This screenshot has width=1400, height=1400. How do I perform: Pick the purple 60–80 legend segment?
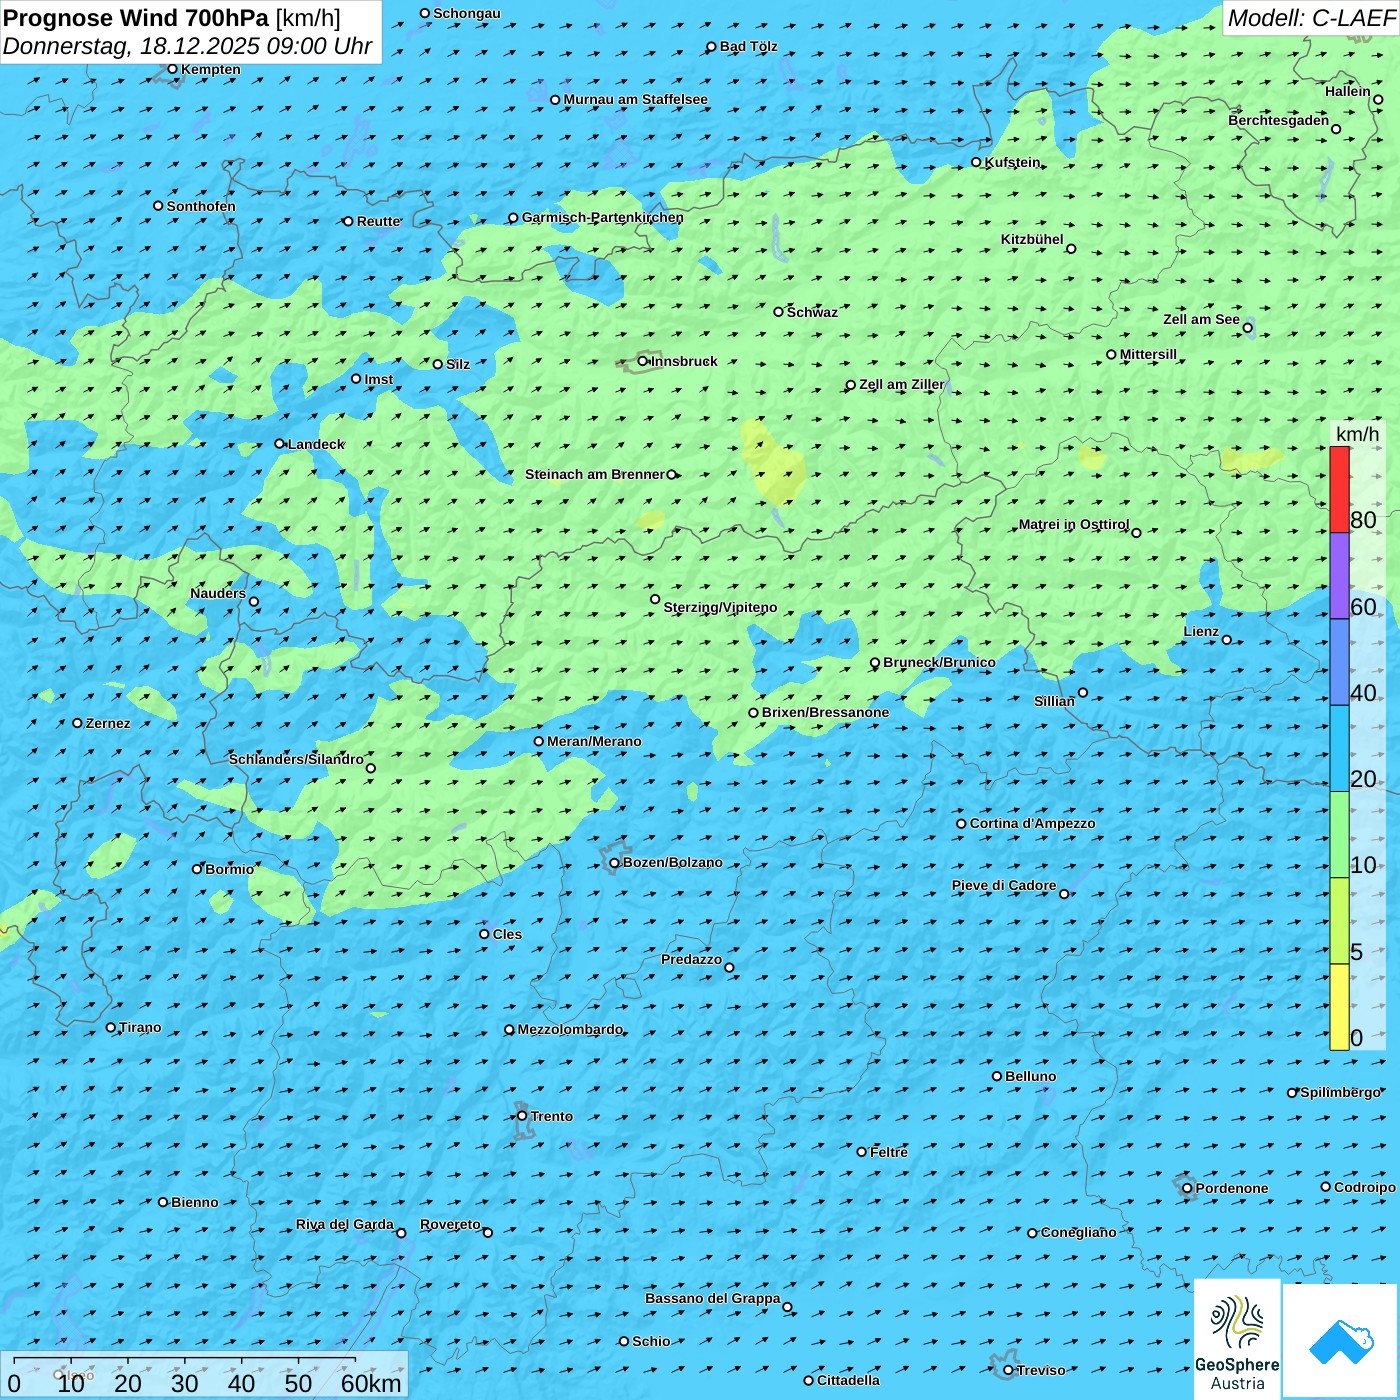click(1339, 576)
